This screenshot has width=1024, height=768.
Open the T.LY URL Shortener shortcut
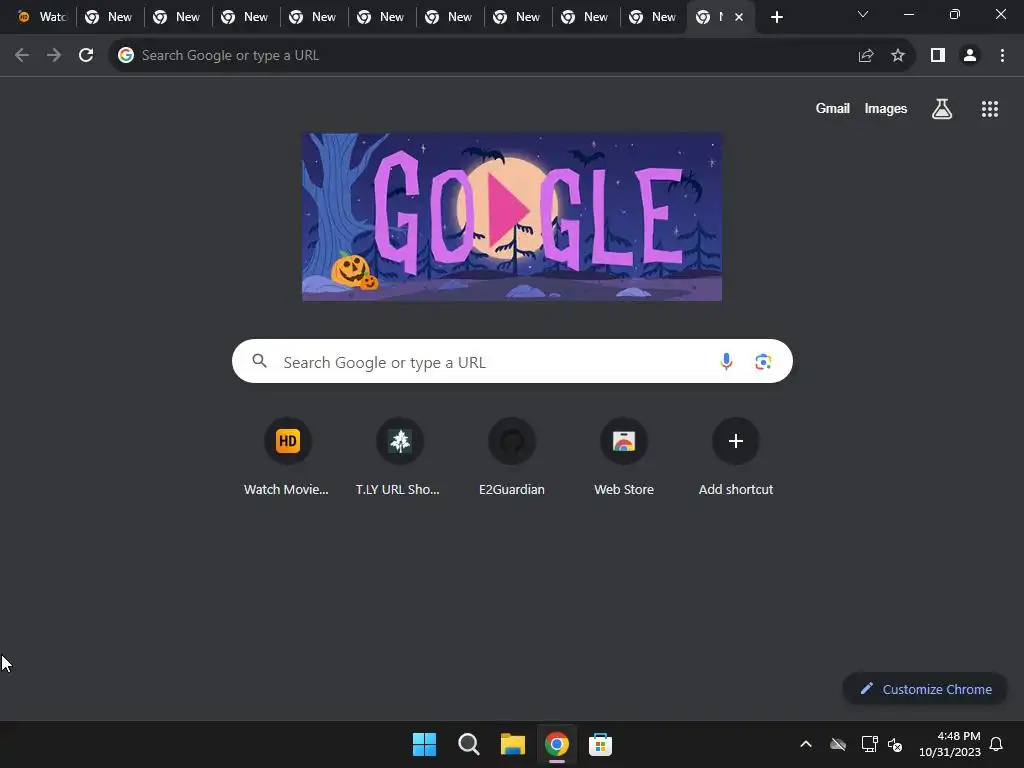pyautogui.click(x=400, y=456)
